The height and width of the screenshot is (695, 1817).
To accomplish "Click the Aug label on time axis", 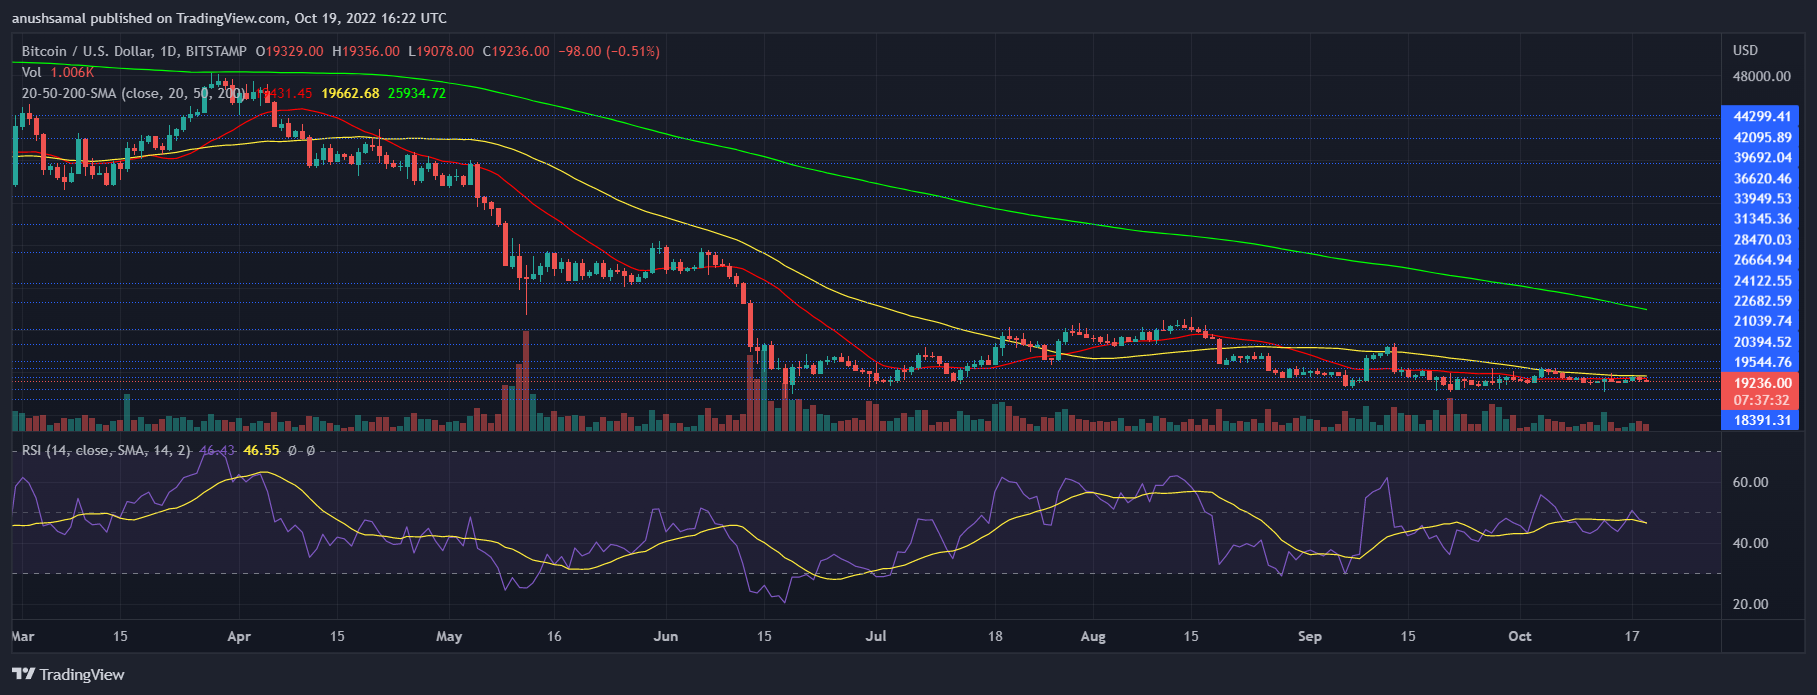I will point(1093,636).
